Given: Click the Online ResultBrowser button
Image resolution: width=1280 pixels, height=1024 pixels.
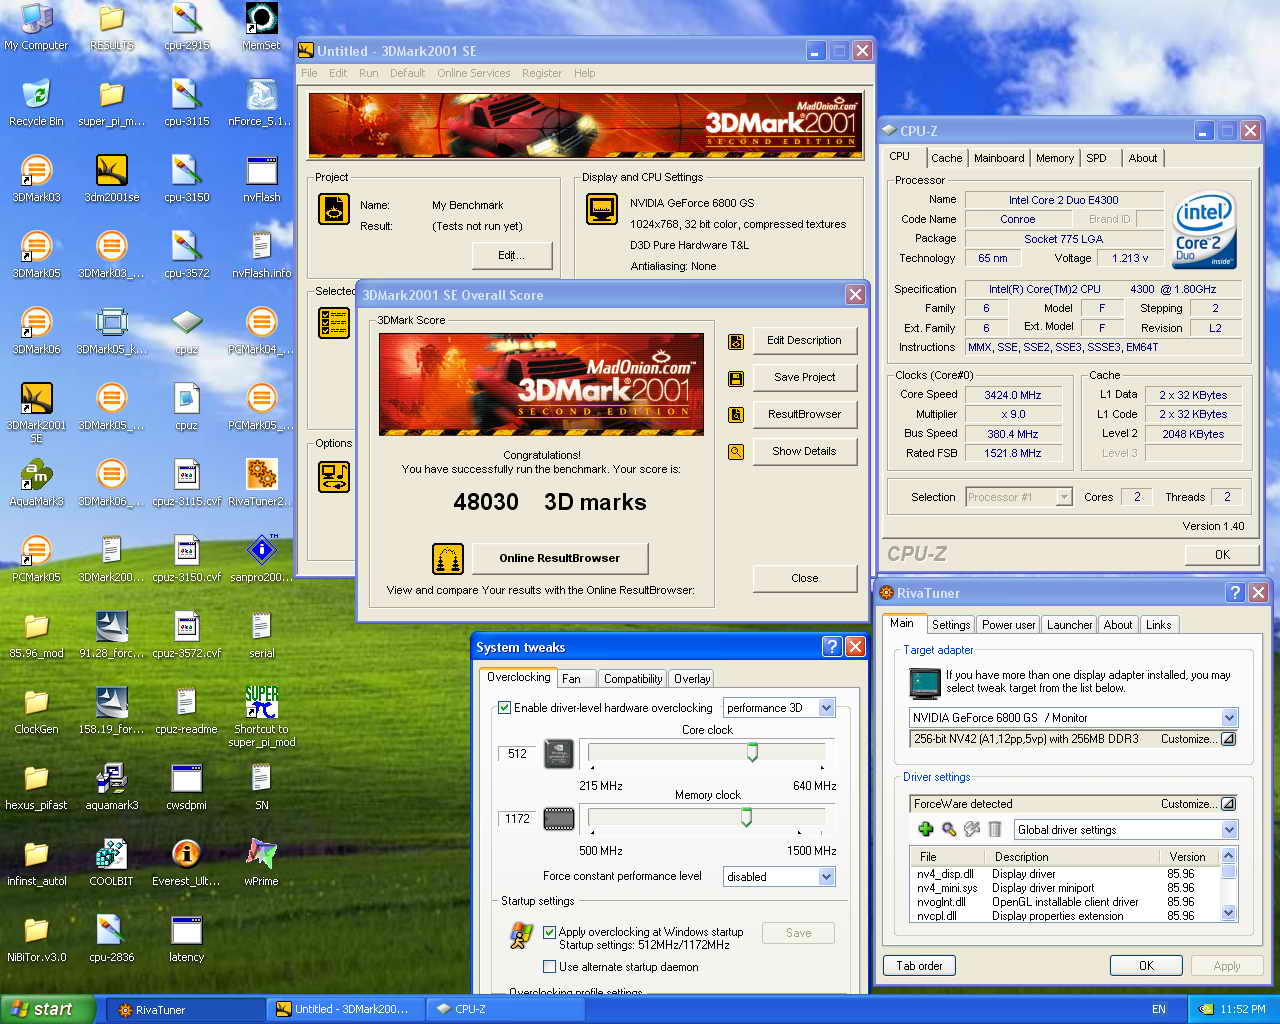Looking at the screenshot, I should pyautogui.click(x=560, y=558).
